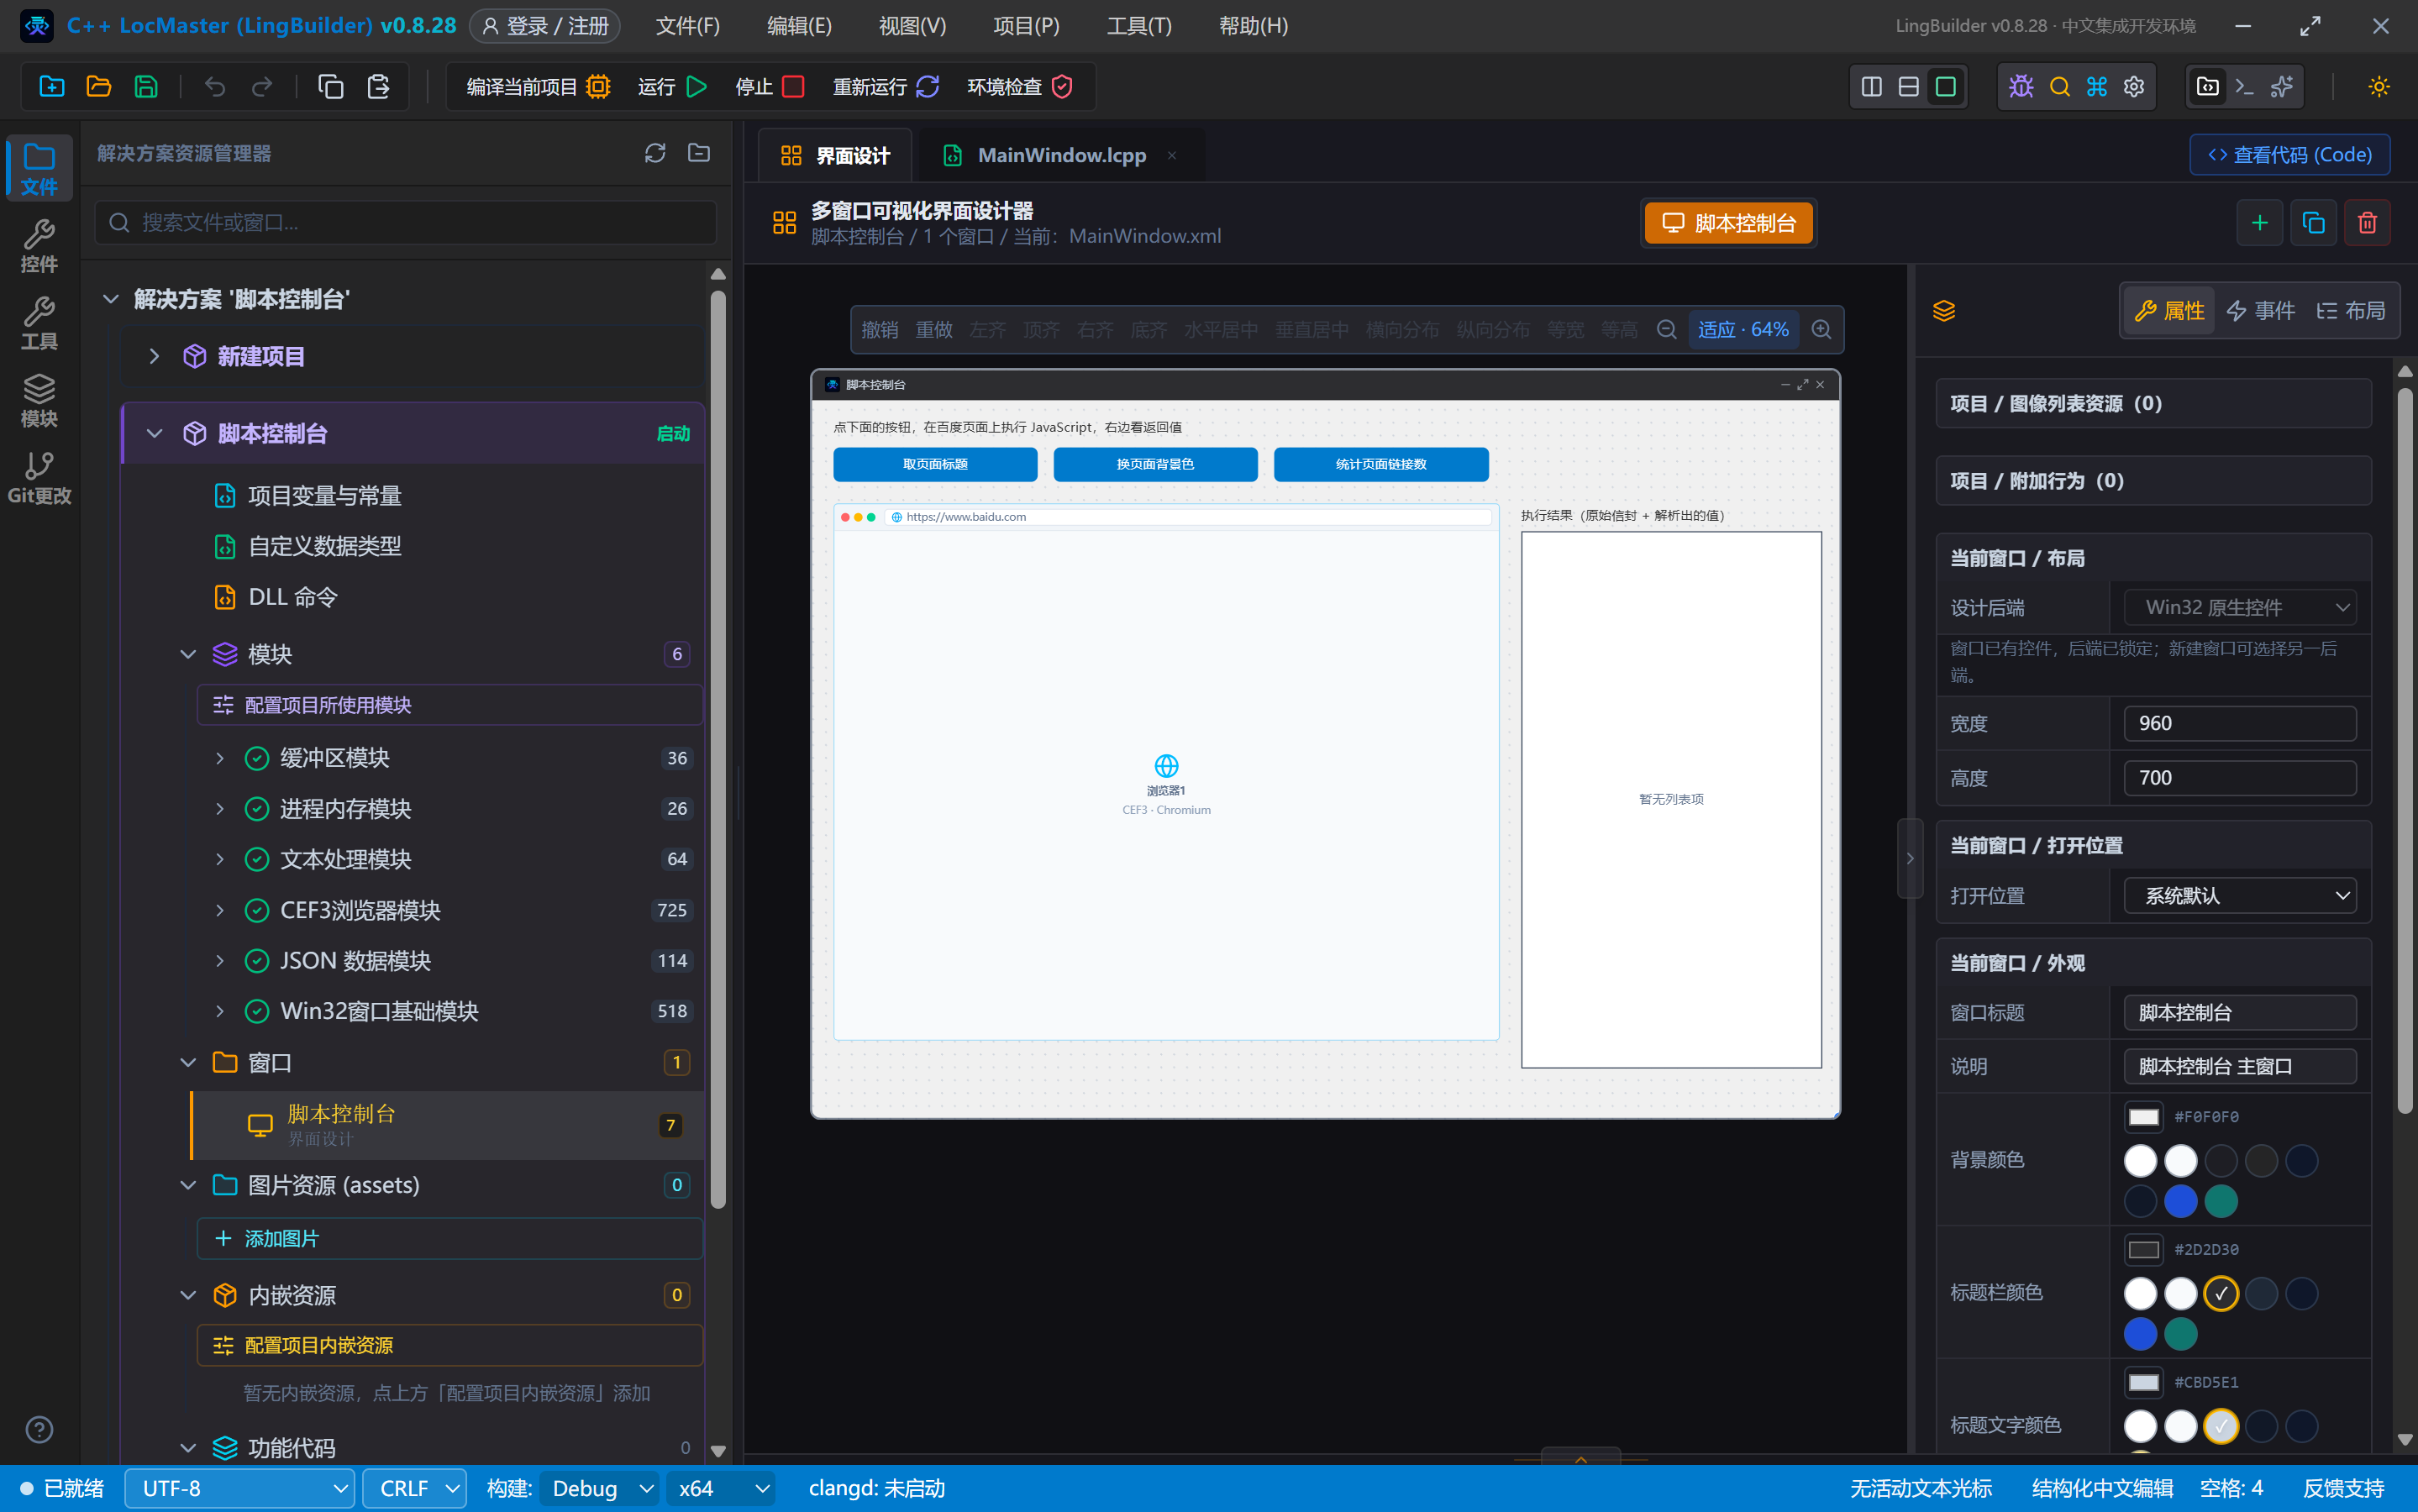2418x1512 pixels.
Task: Refresh the solution explorer
Action: (x=655, y=153)
